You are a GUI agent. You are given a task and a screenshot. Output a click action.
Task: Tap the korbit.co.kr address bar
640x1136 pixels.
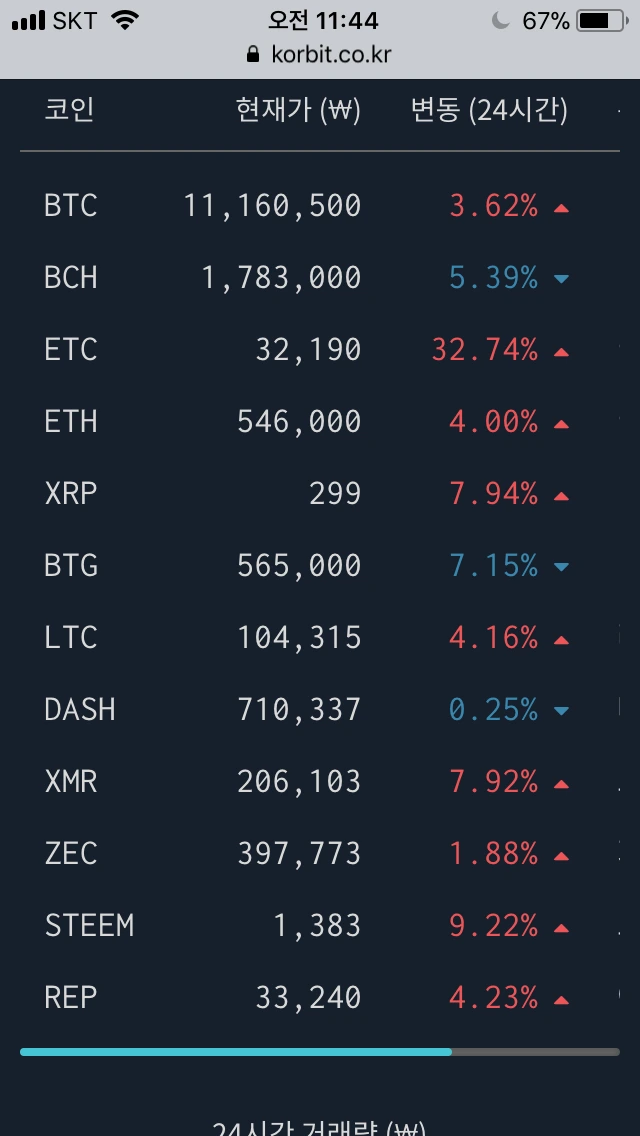(320, 54)
